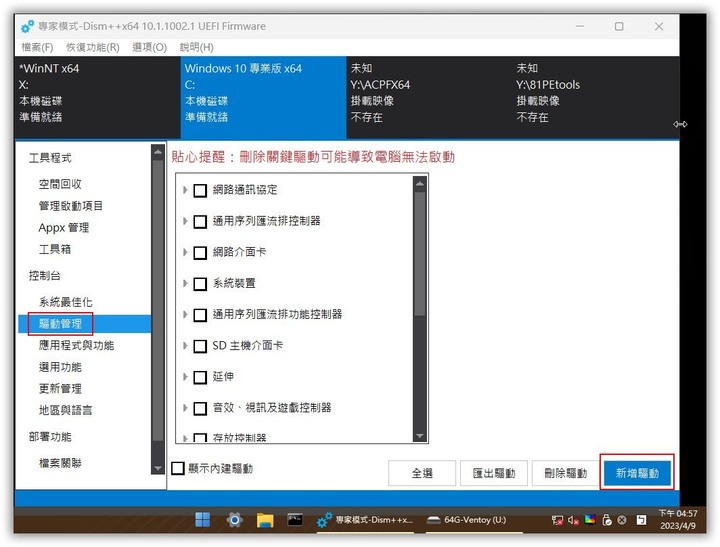Open Appx 管理 in the sidebar
This screenshot has height=547, width=720.
pos(64,227)
